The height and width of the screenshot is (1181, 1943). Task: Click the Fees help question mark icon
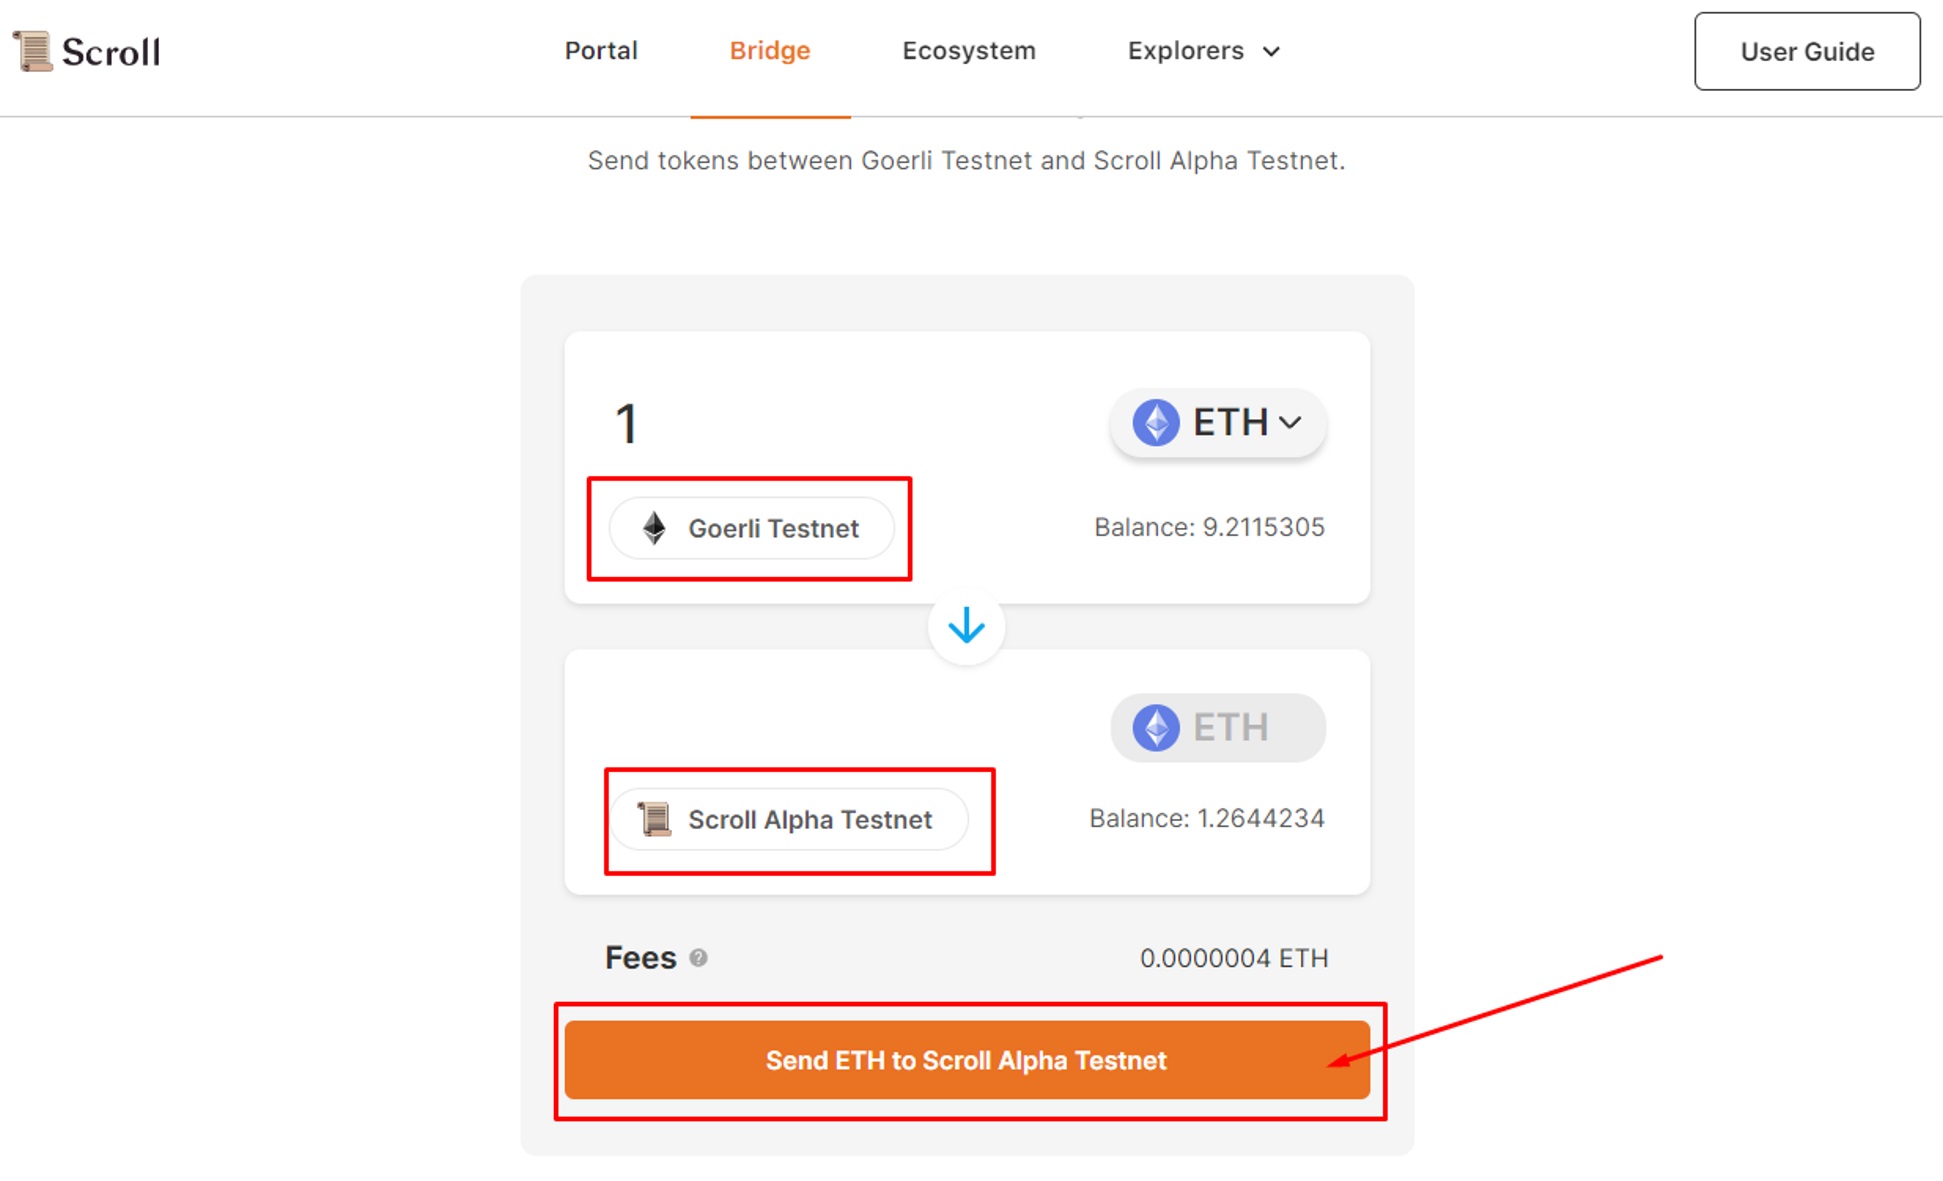click(699, 958)
